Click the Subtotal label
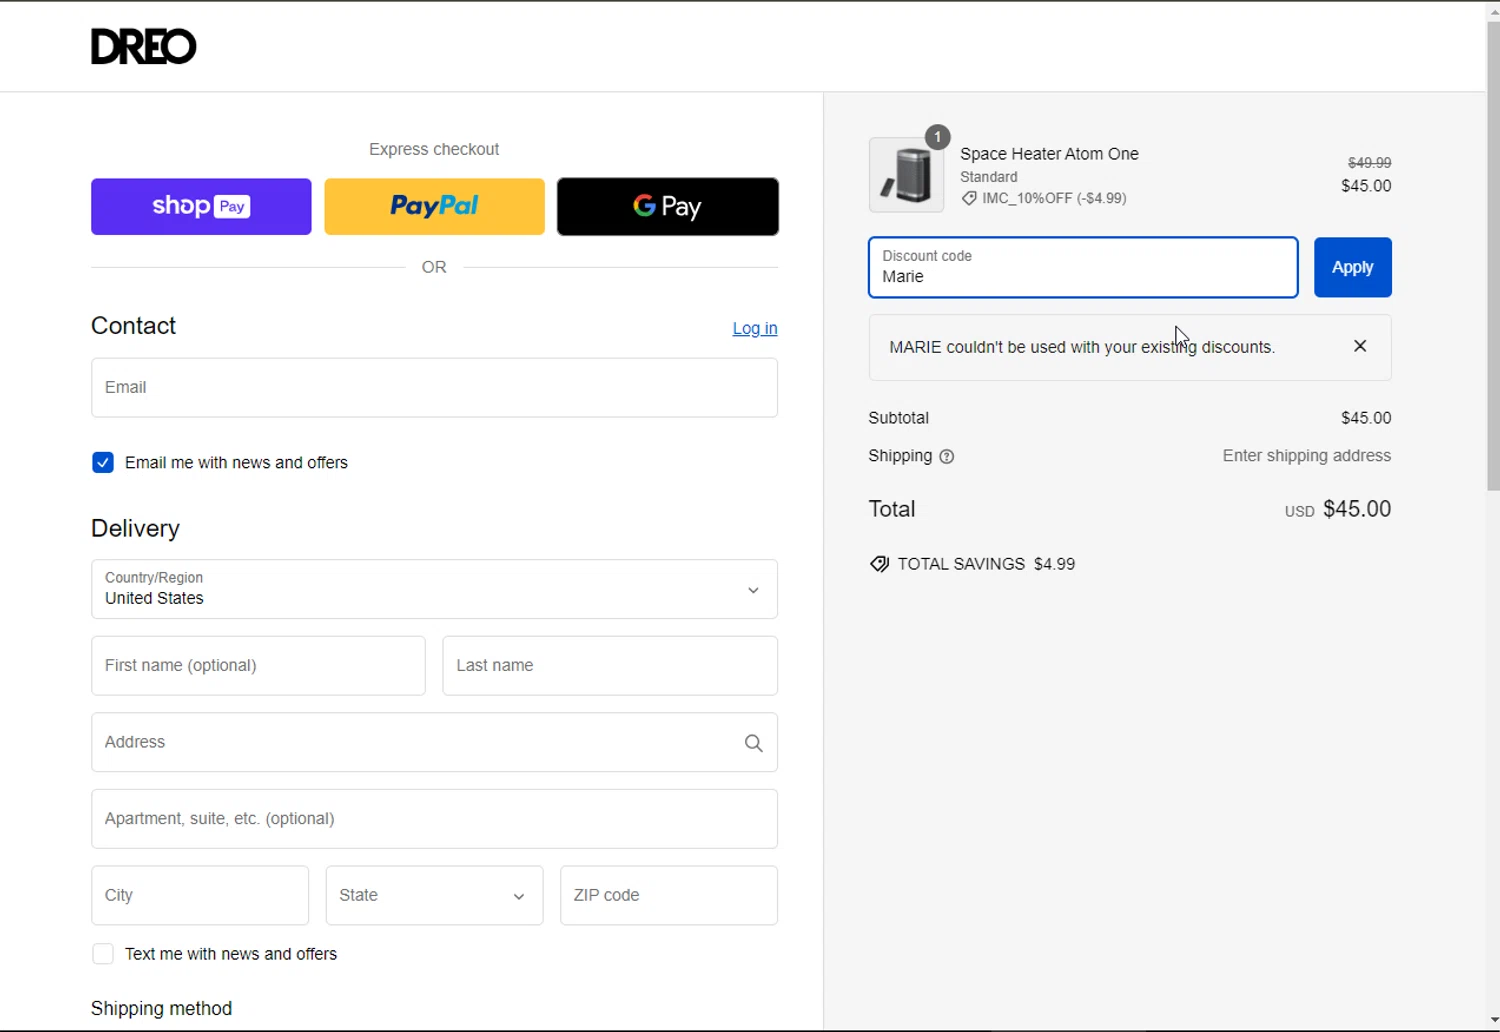The width and height of the screenshot is (1500, 1032). pyautogui.click(x=898, y=418)
